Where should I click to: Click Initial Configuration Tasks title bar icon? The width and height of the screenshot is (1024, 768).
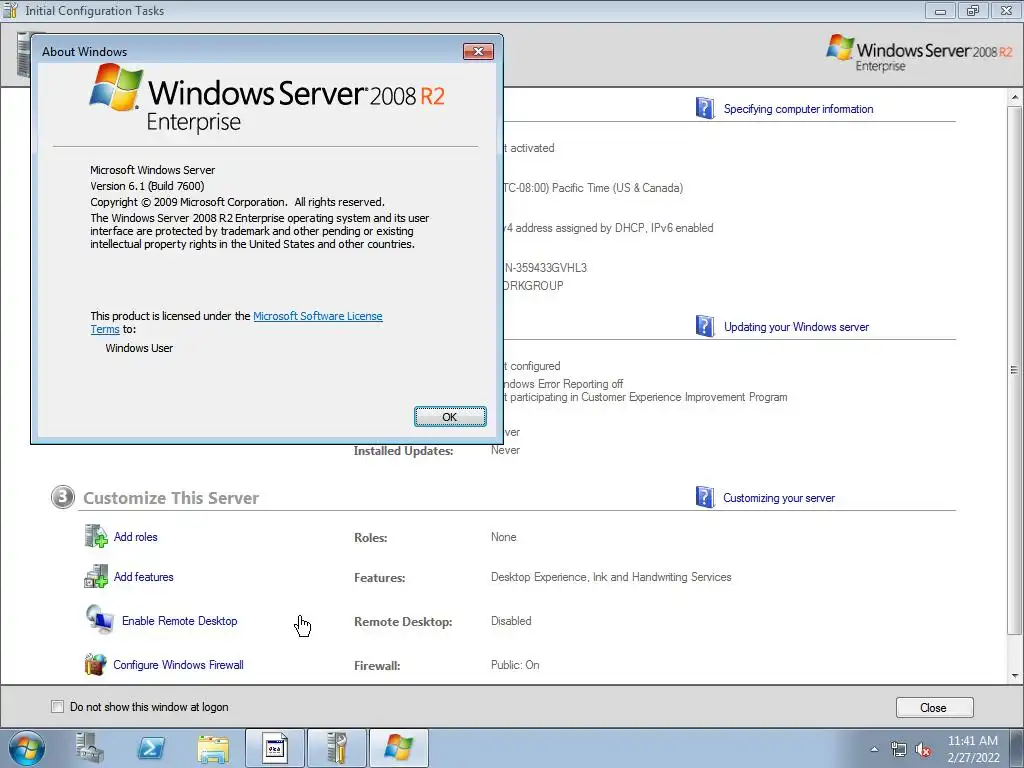(x=10, y=10)
